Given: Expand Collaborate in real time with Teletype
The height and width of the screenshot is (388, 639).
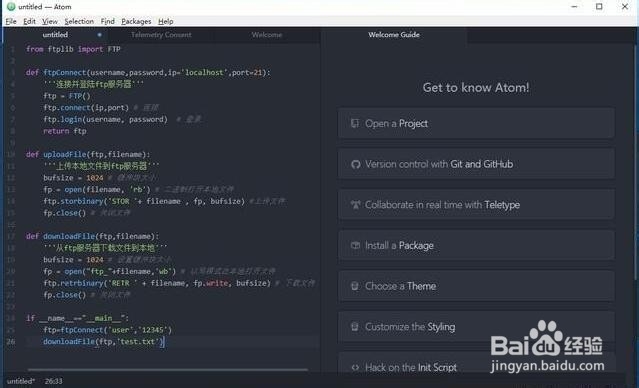Looking at the screenshot, I should pos(476,205).
